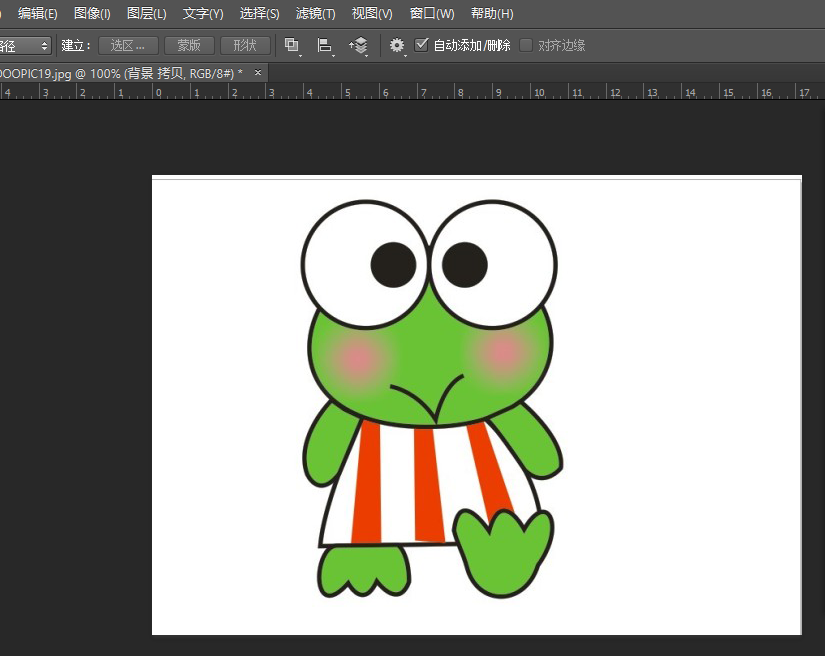Open the 帮助(H) menu

pos(492,14)
